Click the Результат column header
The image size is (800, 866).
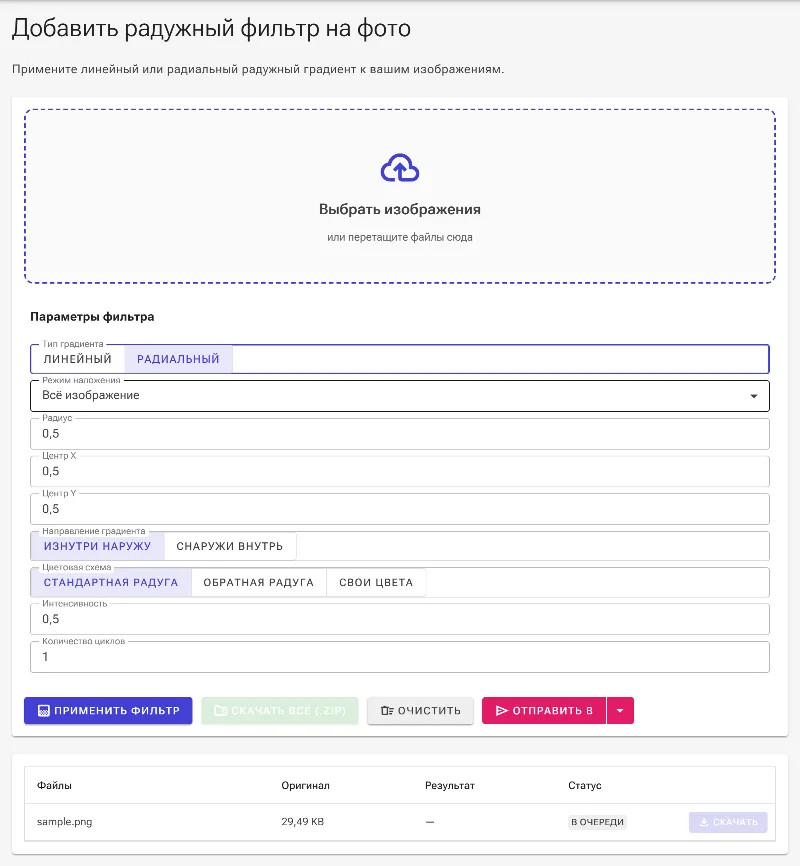tap(450, 785)
